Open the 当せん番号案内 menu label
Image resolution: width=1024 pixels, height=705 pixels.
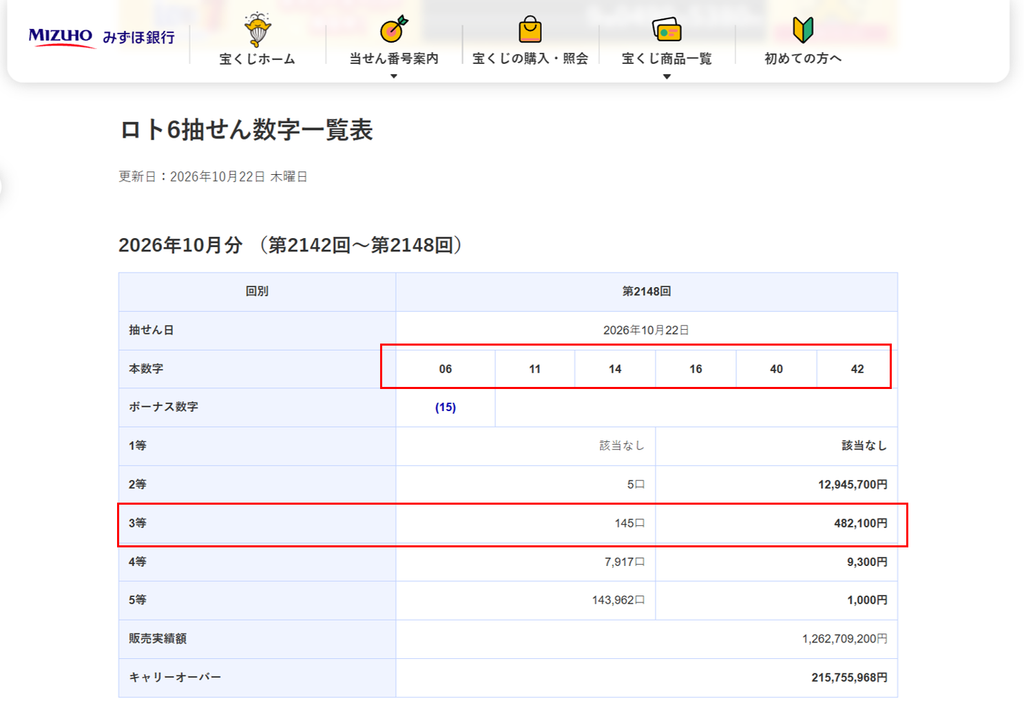(x=394, y=59)
